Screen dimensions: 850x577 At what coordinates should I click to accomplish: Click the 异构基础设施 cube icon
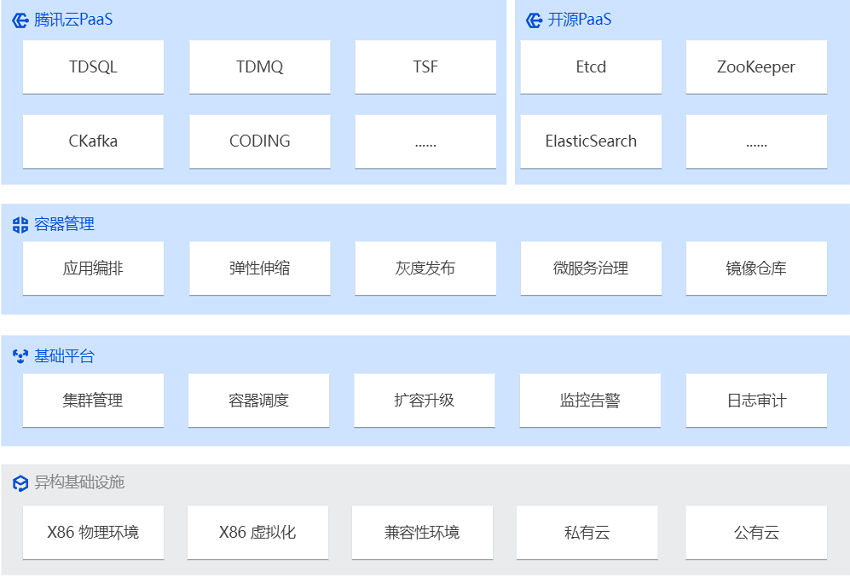point(20,483)
